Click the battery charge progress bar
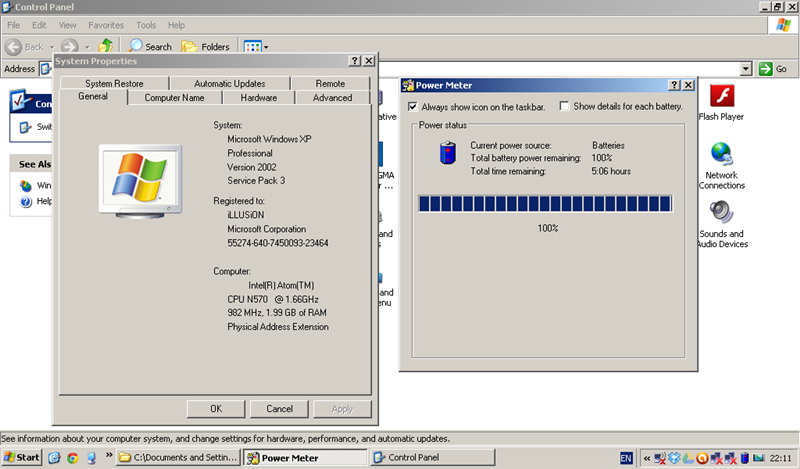The width and height of the screenshot is (800, 469). (545, 204)
